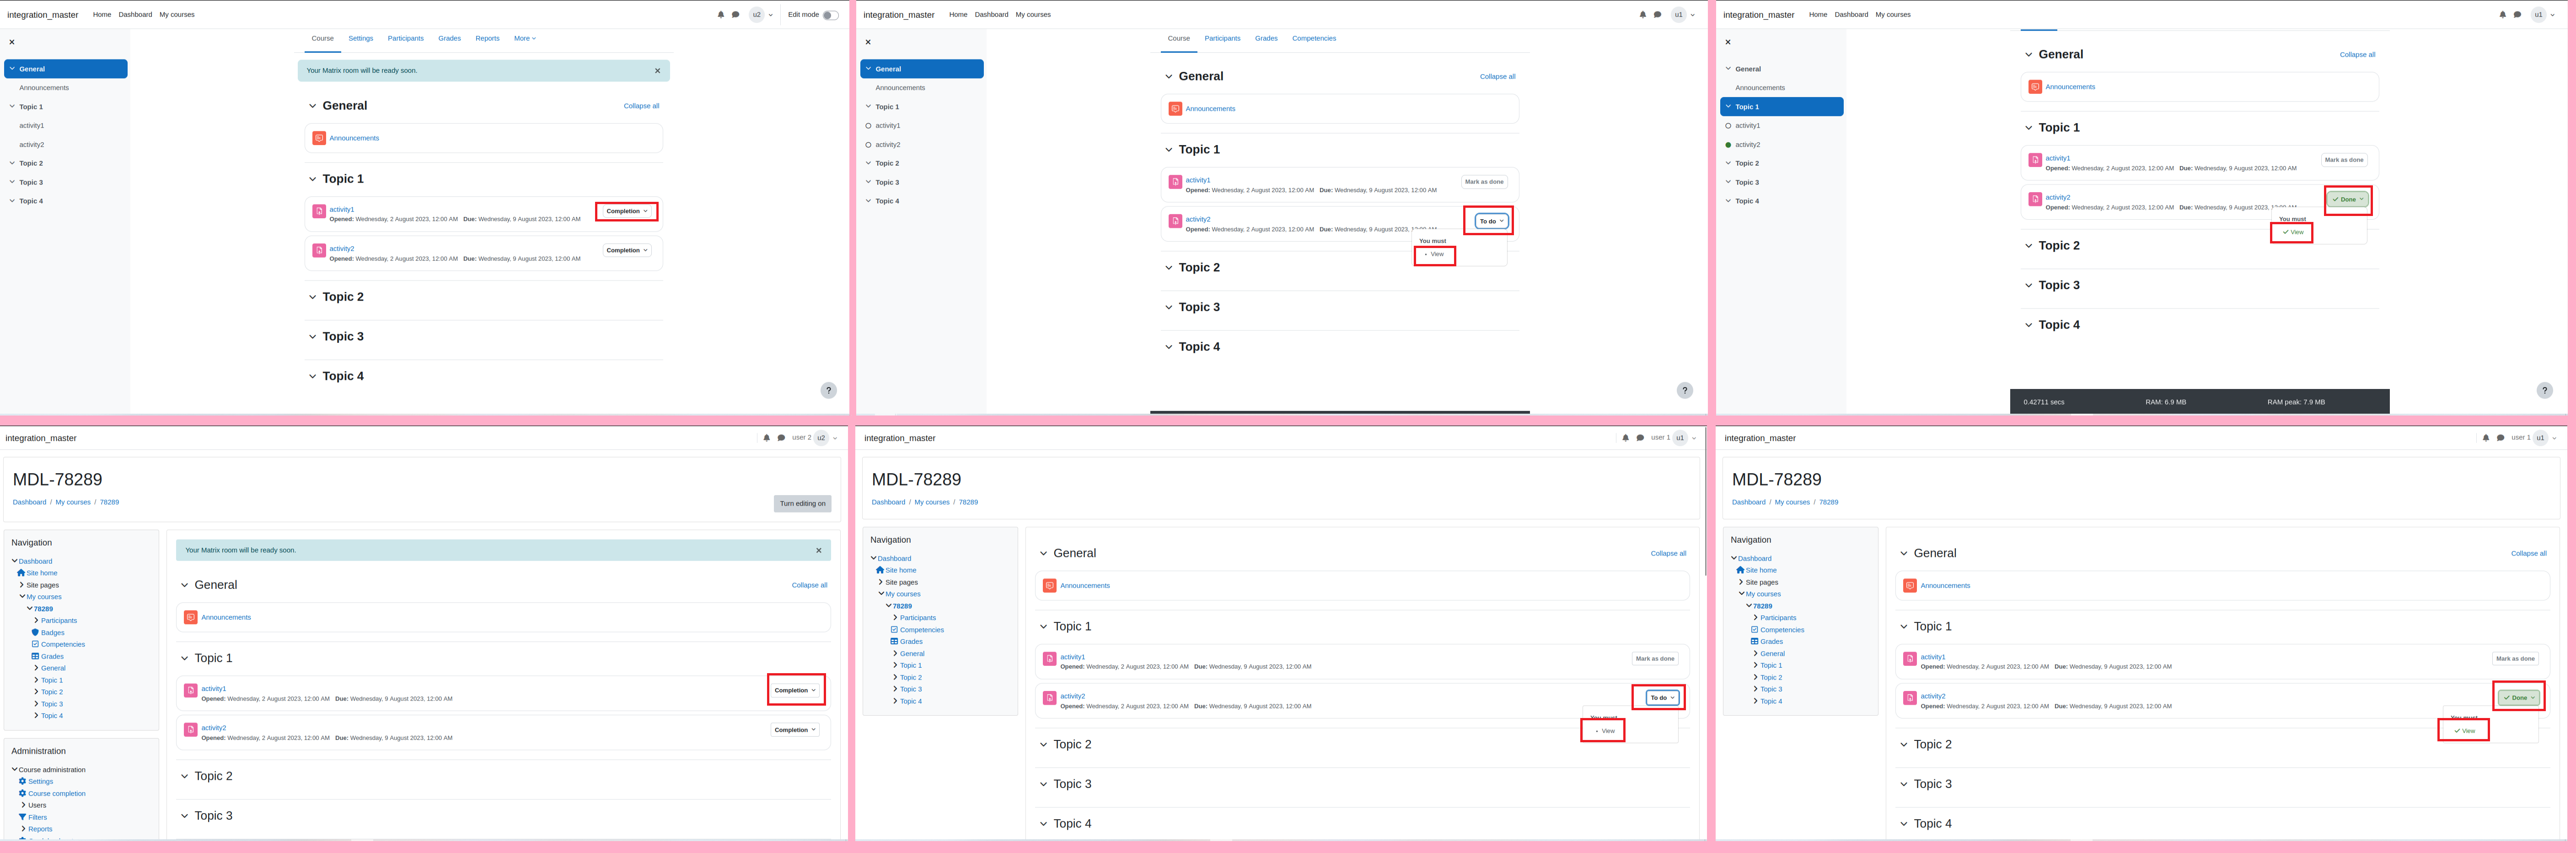Open messaging bubble icon in top-right panel
This screenshot has width=2576, height=853.
tap(2517, 15)
